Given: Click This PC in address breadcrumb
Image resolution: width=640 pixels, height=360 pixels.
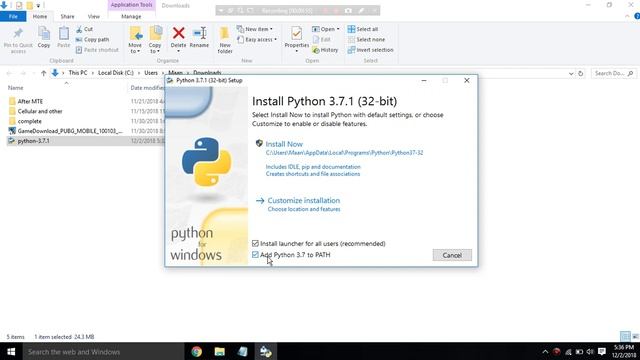Looking at the screenshot, I should tap(78, 73).
